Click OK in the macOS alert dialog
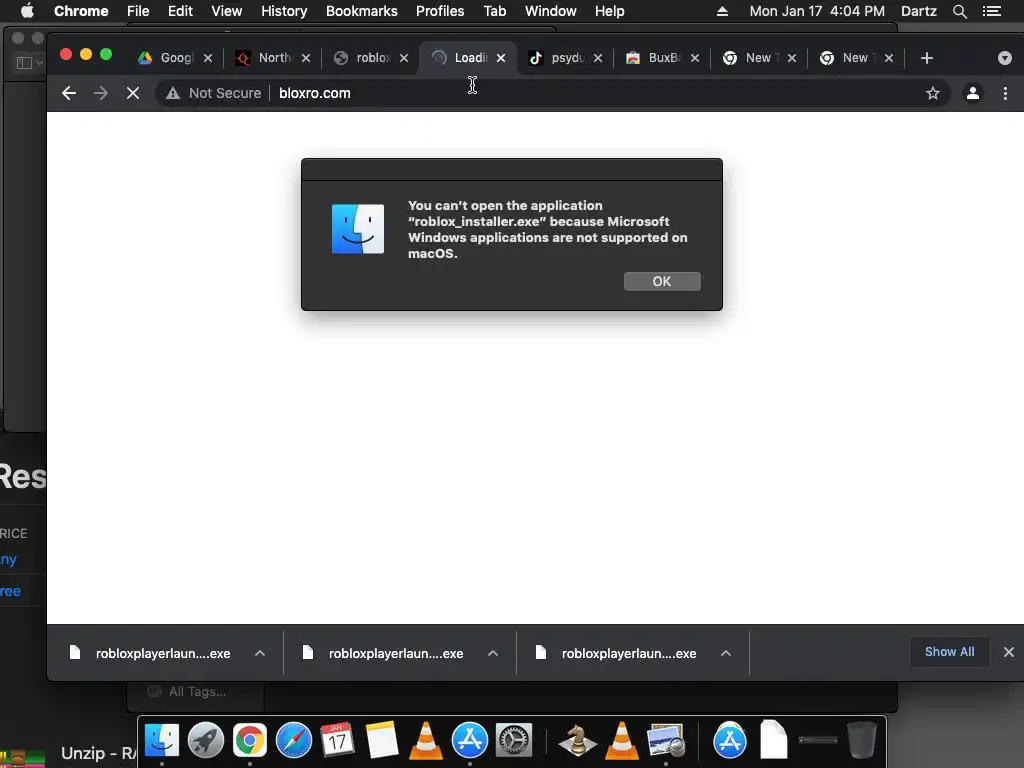 [662, 281]
